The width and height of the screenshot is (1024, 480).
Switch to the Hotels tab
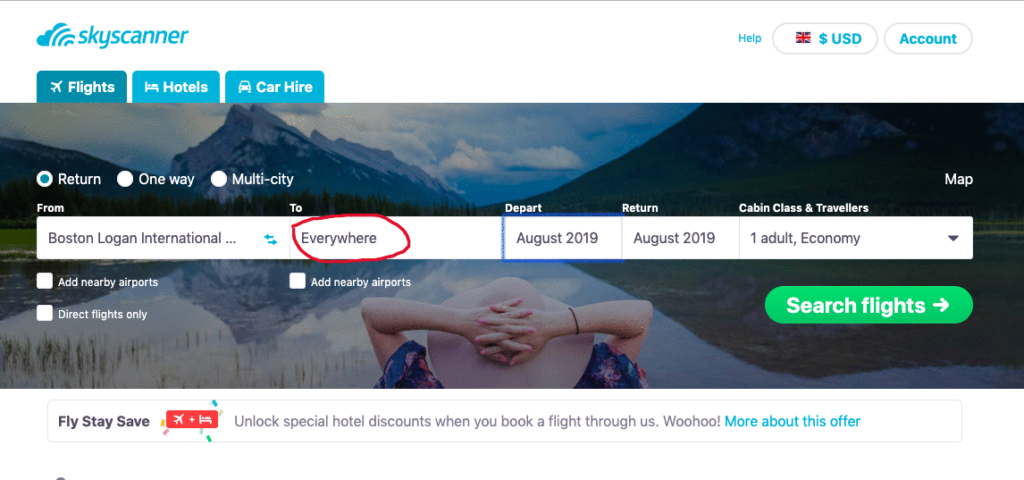pyautogui.click(x=176, y=87)
